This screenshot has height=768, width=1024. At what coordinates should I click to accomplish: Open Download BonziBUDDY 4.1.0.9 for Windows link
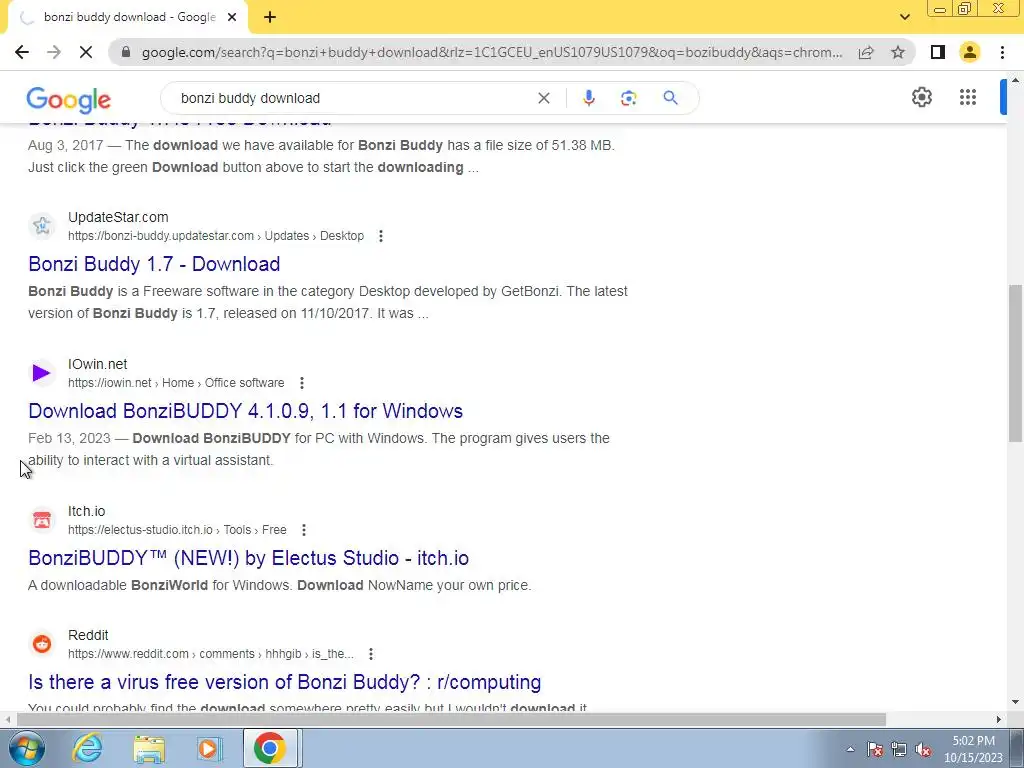click(246, 411)
